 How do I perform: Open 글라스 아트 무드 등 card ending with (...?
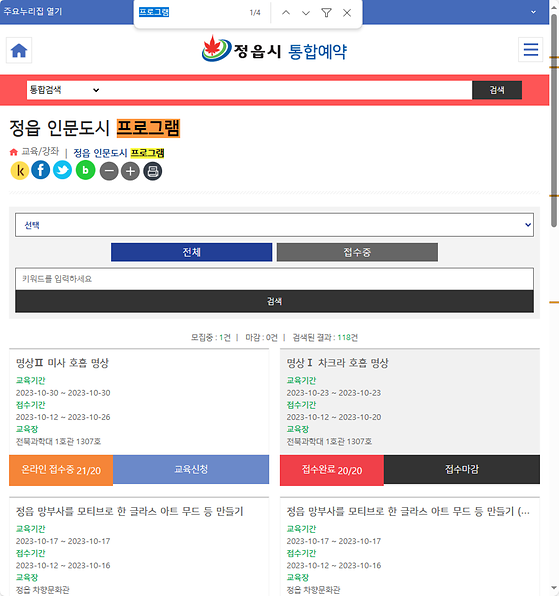click(x=408, y=511)
